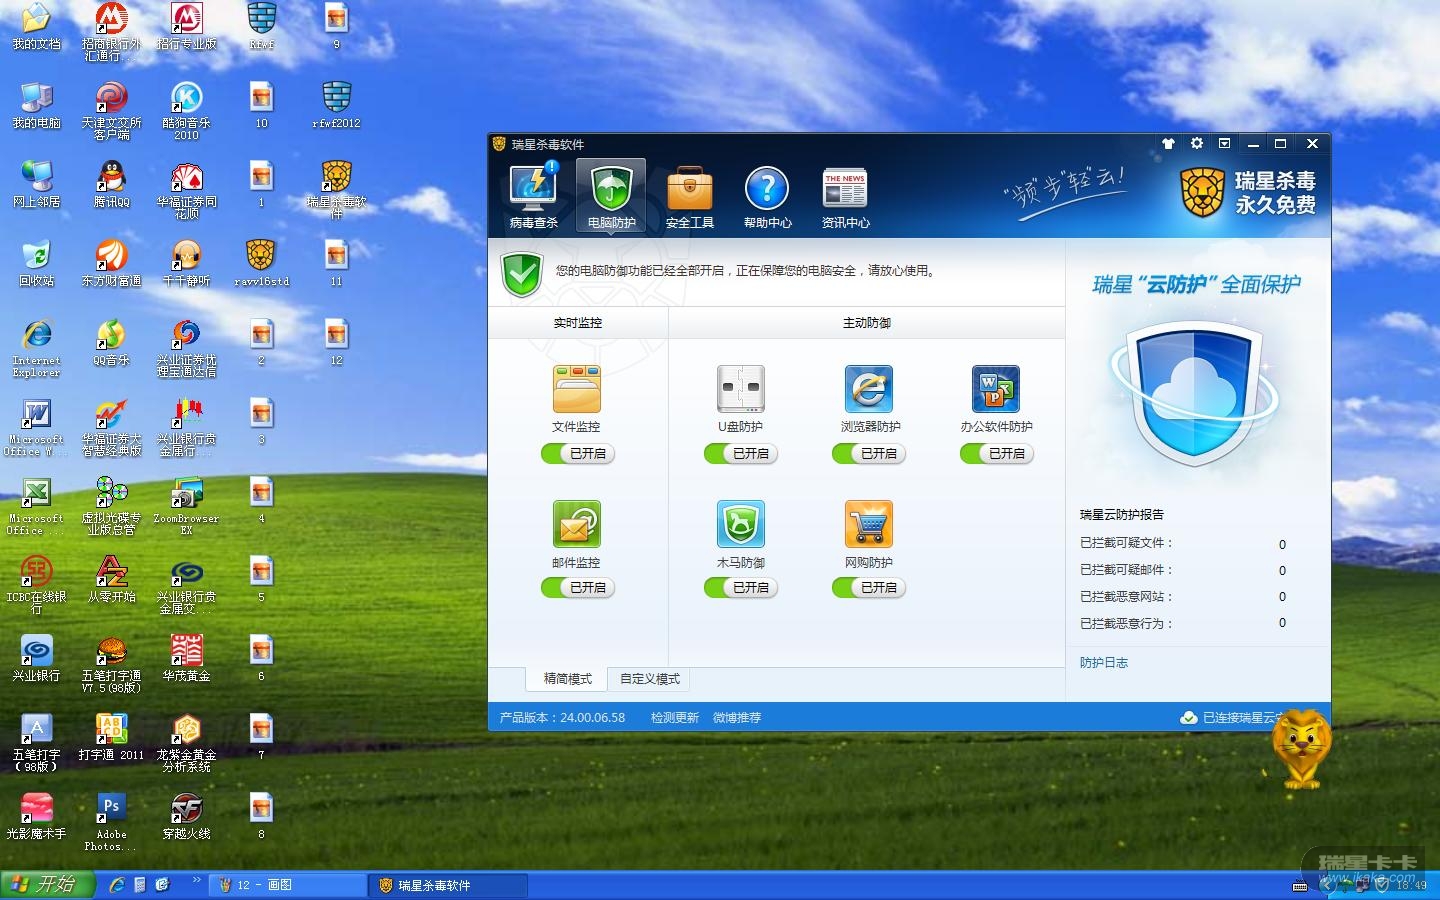Click the cloud shield protection graphic
Image resolution: width=1440 pixels, height=900 pixels.
[1194, 391]
